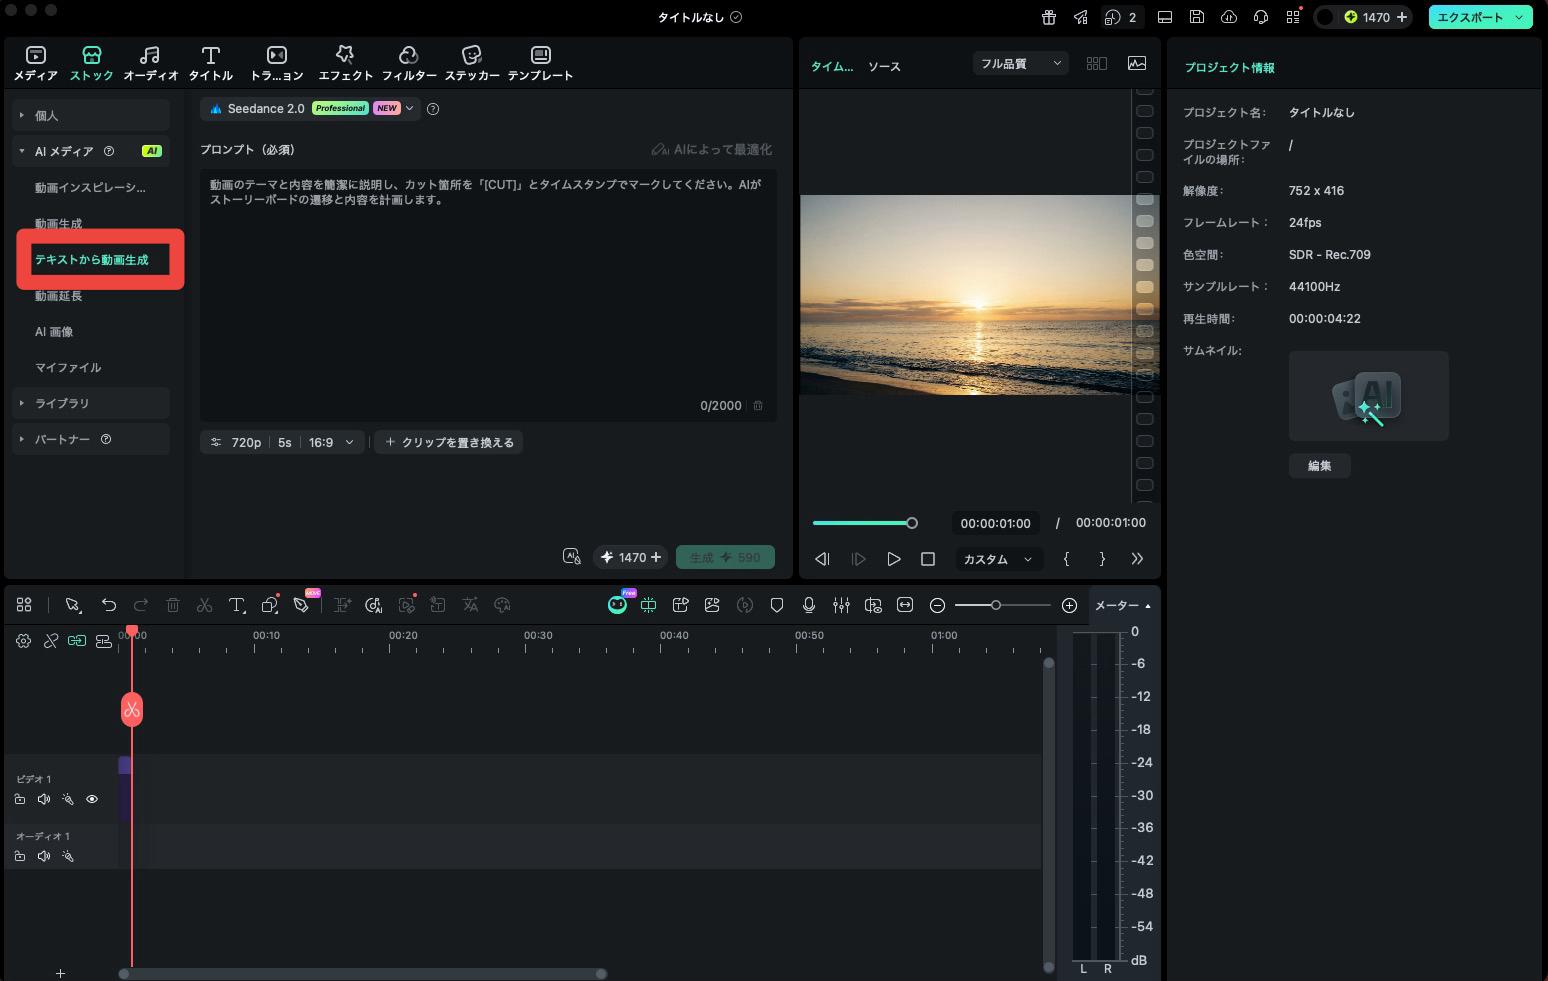The width and height of the screenshot is (1548, 981).
Task: Open the headset support icon
Action: 1261,17
